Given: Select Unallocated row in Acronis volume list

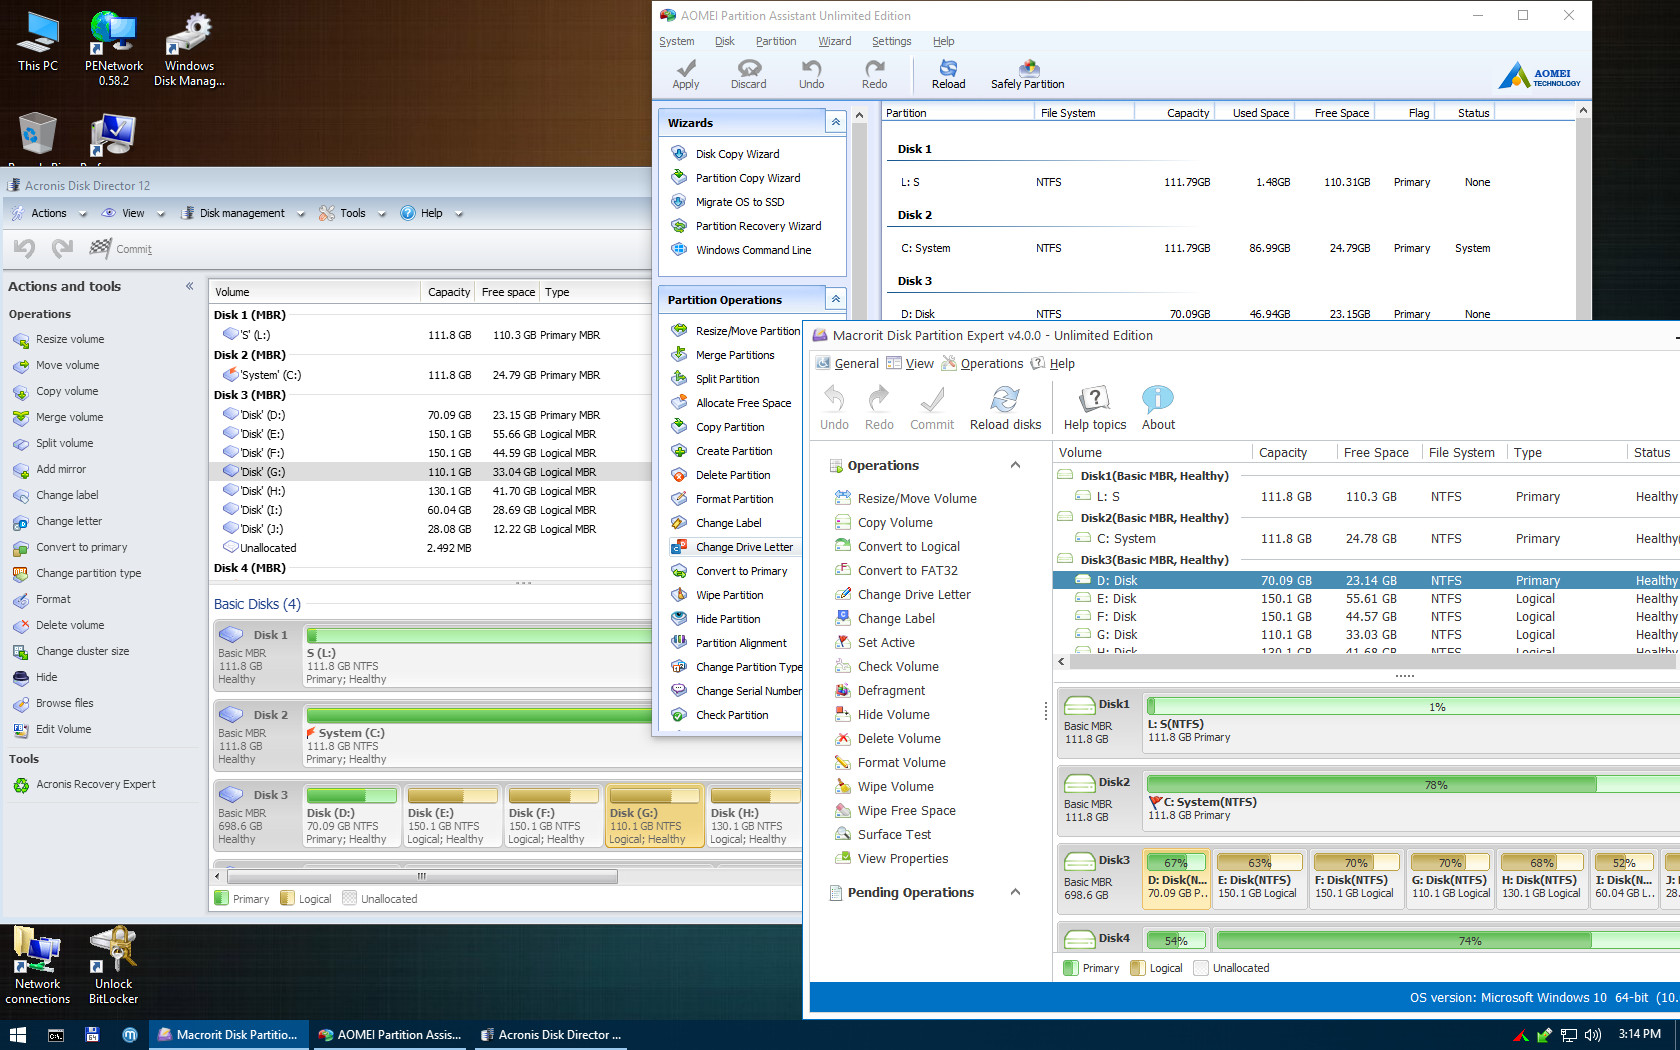Looking at the screenshot, I should pyautogui.click(x=430, y=548).
